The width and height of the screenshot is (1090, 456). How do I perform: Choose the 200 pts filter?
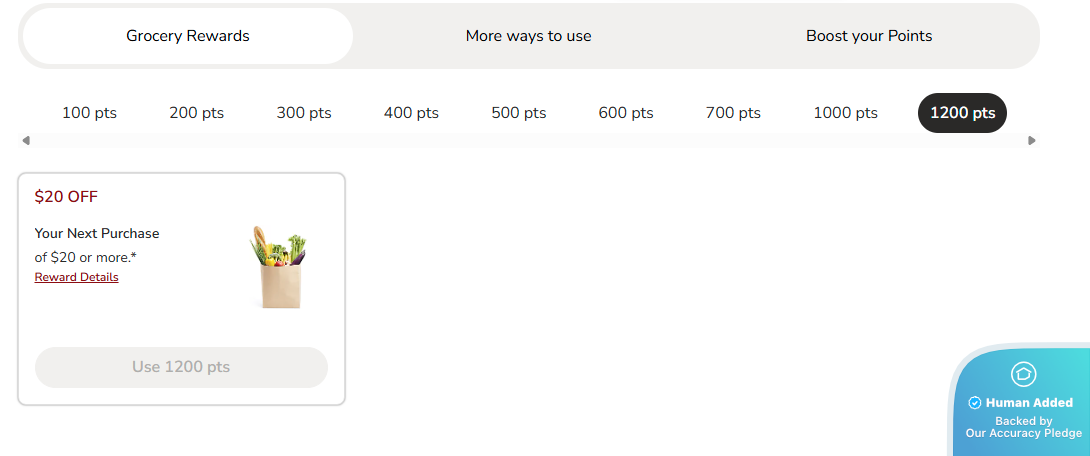197,113
